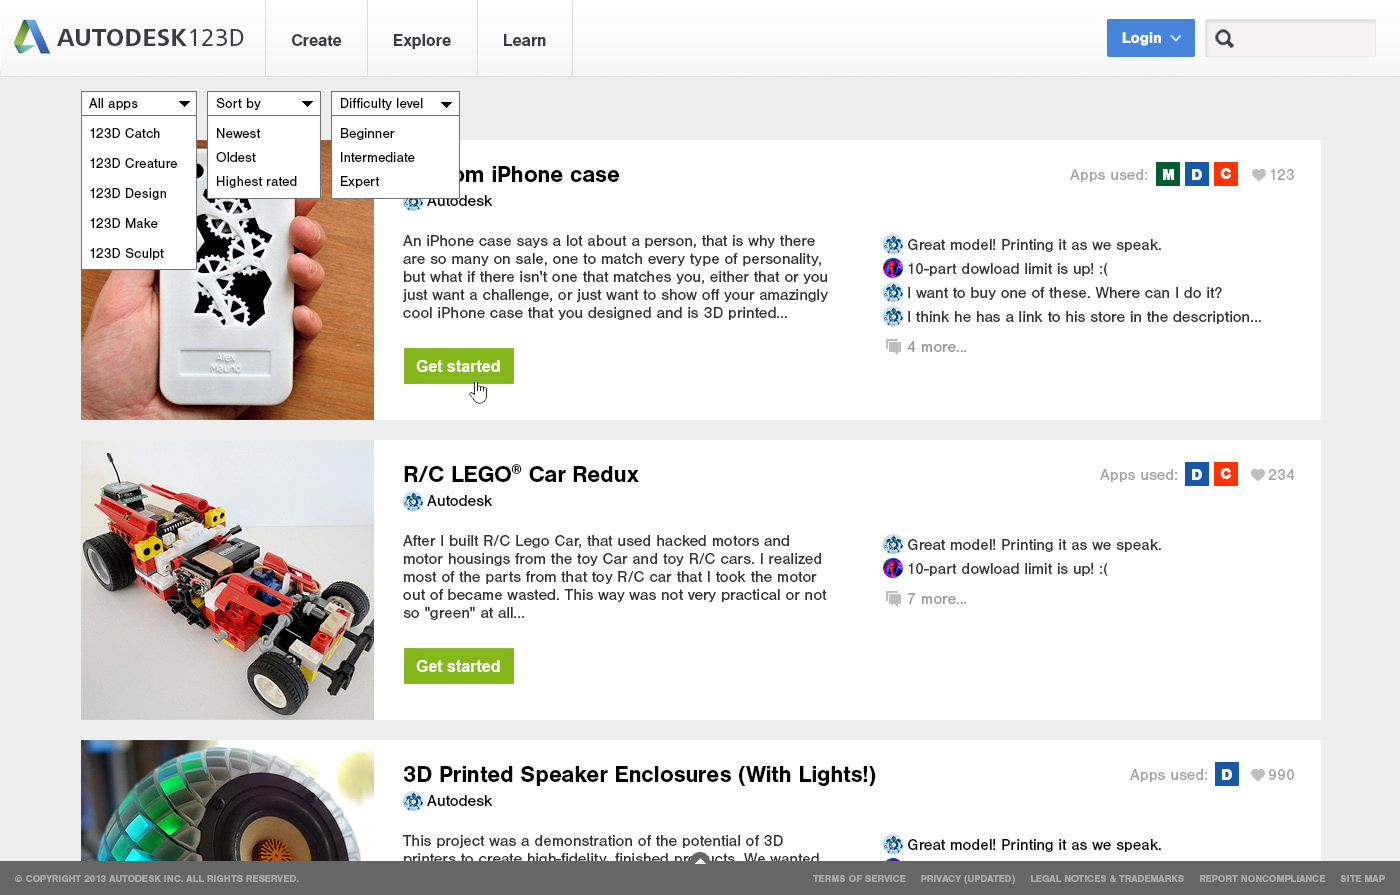Click avatar beside LEGO Car '10-part dowload' comment
Image resolution: width=1400 pixels, height=895 pixels.
[893, 569]
